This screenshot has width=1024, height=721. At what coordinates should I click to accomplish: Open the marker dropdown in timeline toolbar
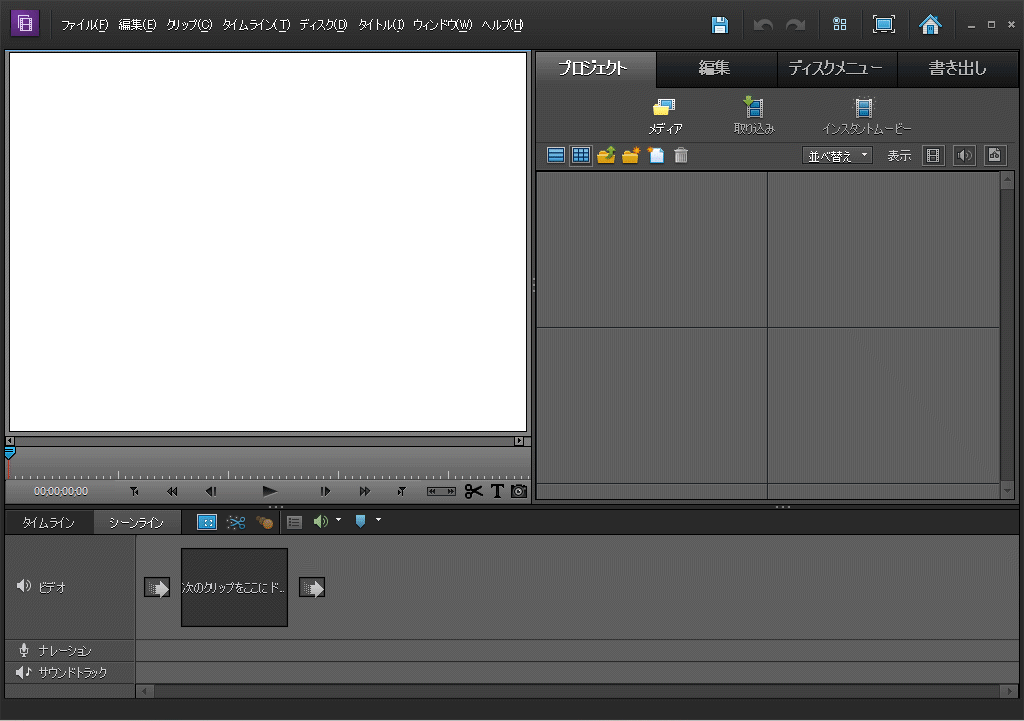(378, 521)
